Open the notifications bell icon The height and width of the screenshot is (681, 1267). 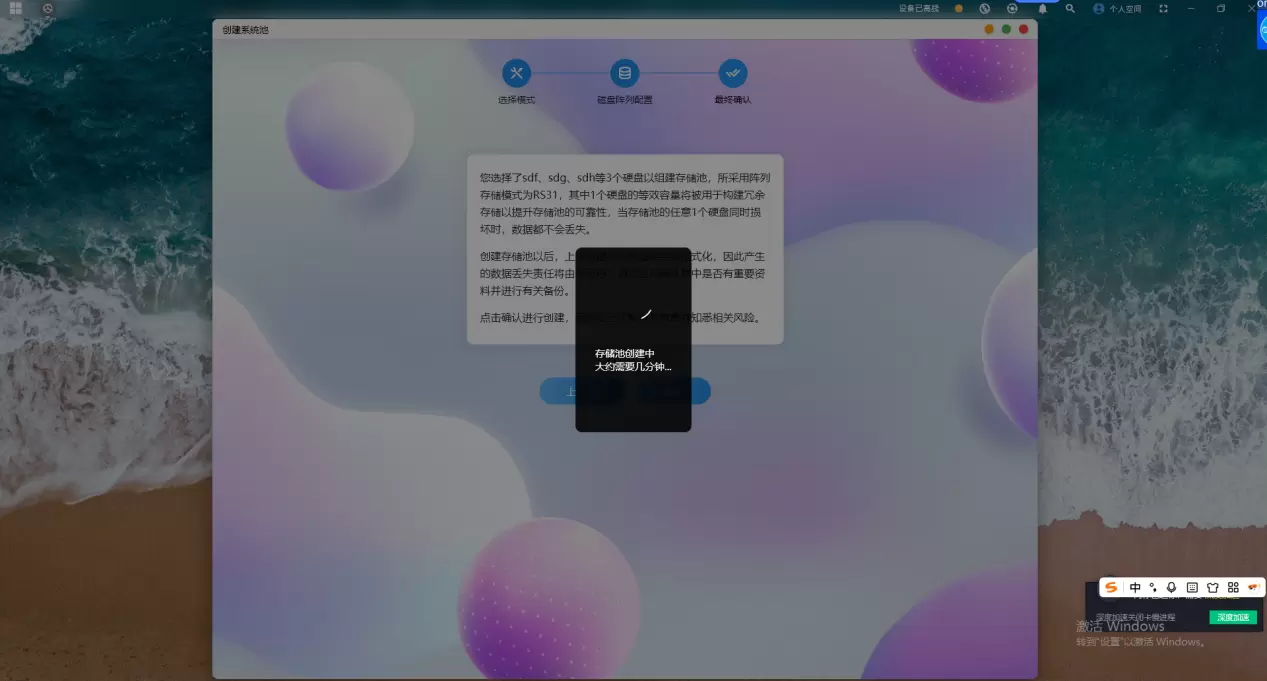click(x=1043, y=8)
